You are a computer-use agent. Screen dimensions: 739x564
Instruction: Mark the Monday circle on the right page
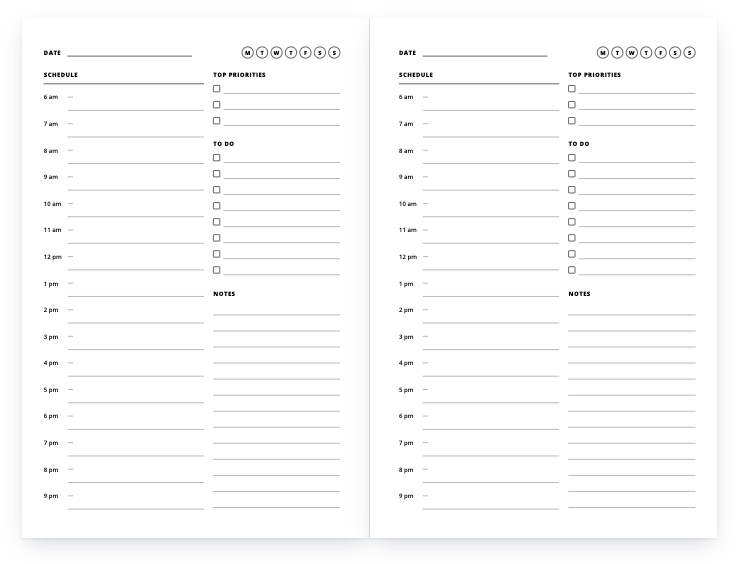tap(603, 53)
